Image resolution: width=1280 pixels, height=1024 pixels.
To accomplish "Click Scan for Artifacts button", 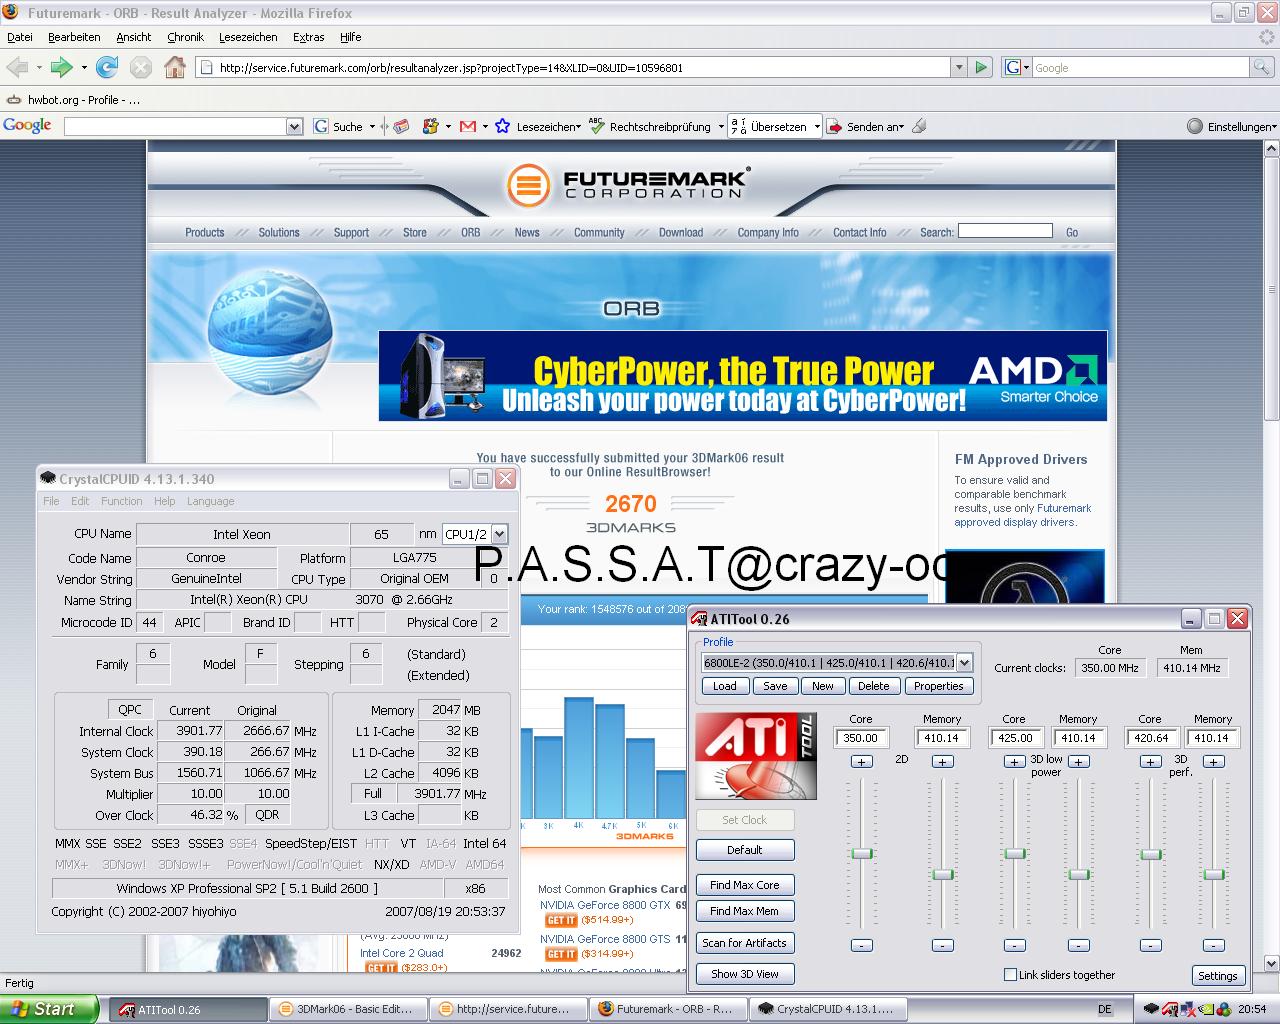I will pos(745,943).
